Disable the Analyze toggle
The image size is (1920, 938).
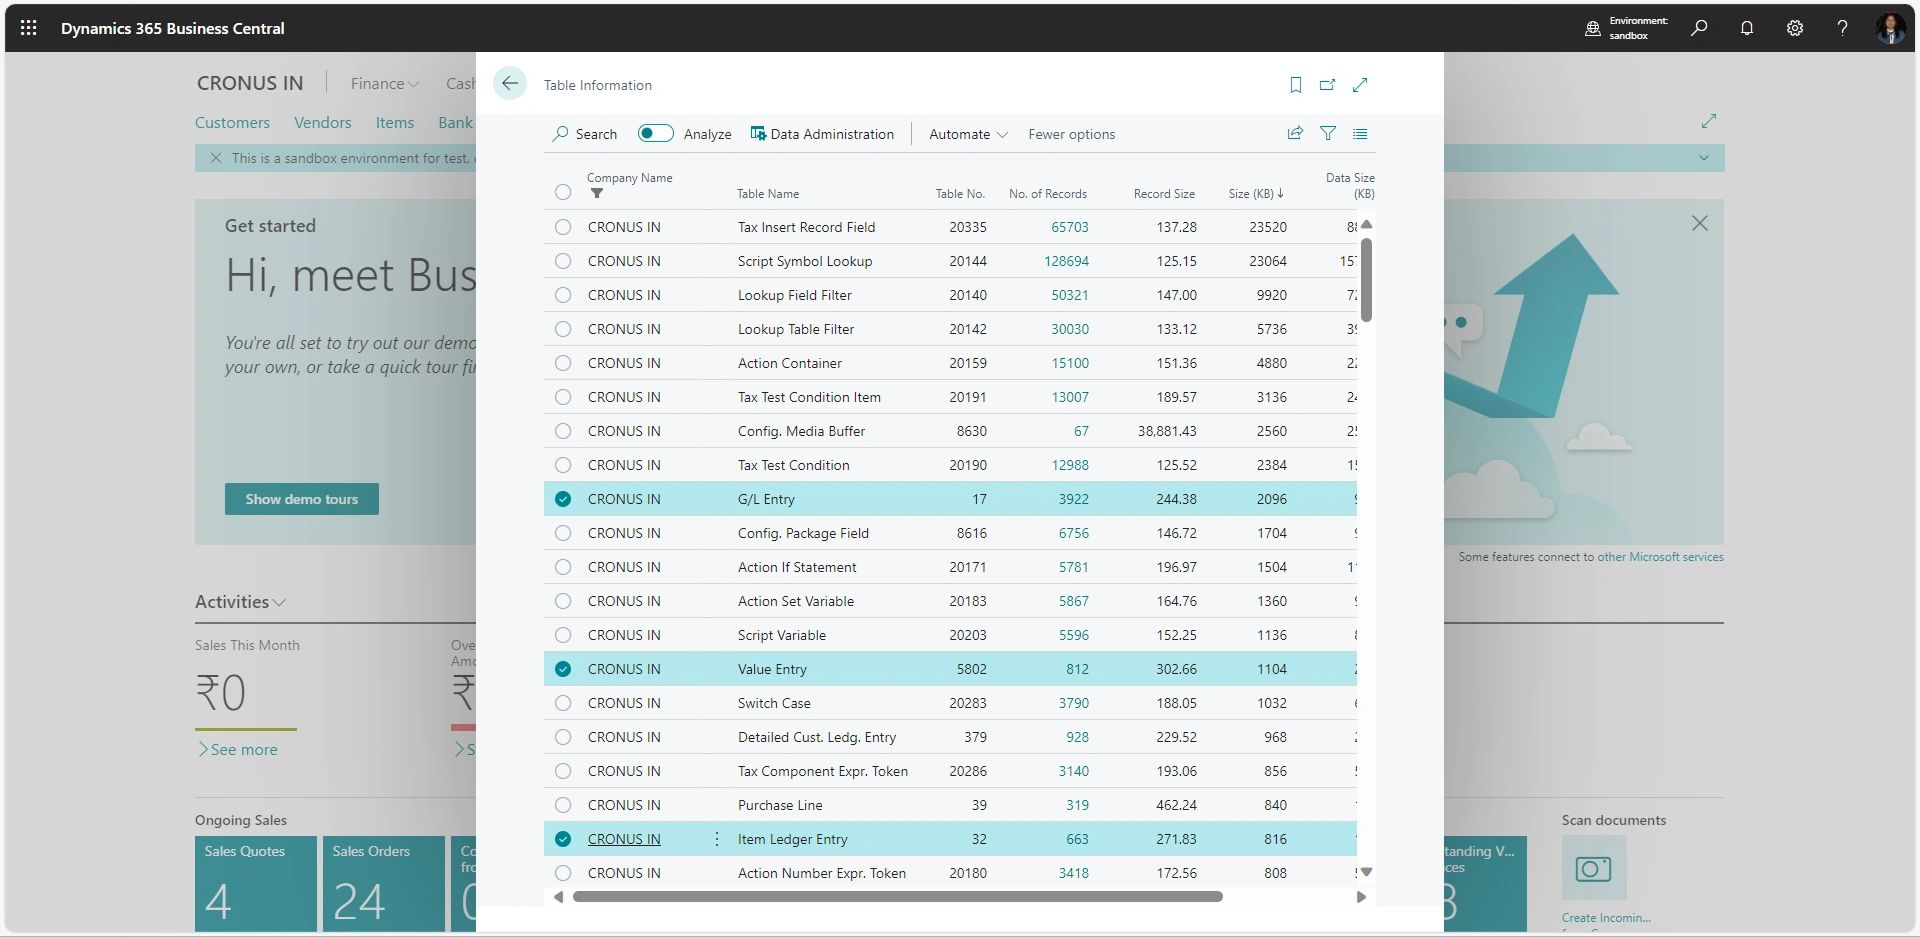coord(655,132)
